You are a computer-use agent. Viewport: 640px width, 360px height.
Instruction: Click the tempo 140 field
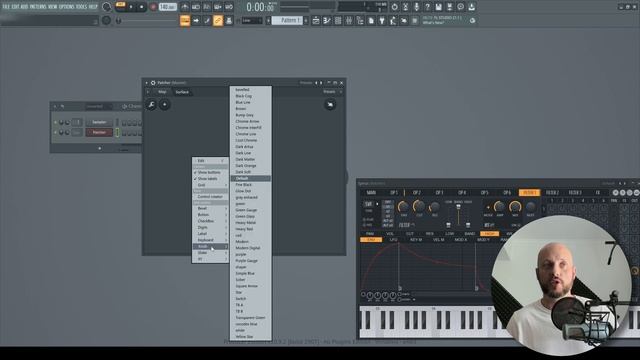(167, 7)
